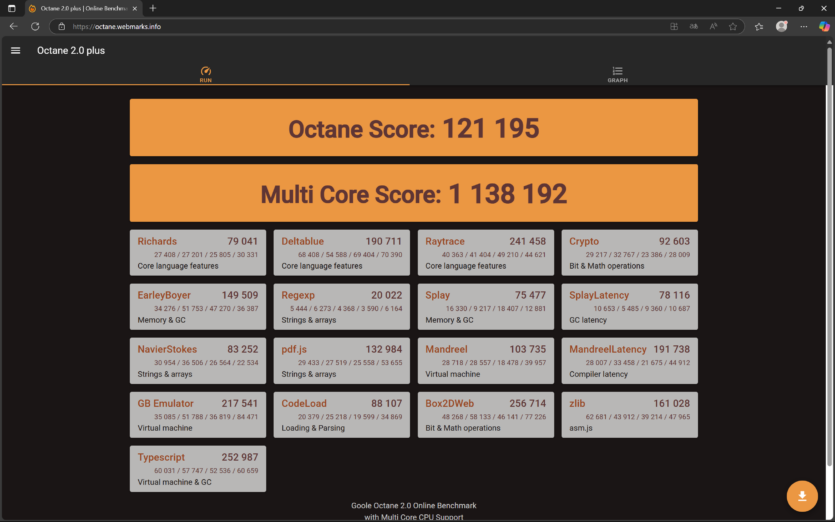Select the Richards benchmark card

pyautogui.click(x=198, y=252)
